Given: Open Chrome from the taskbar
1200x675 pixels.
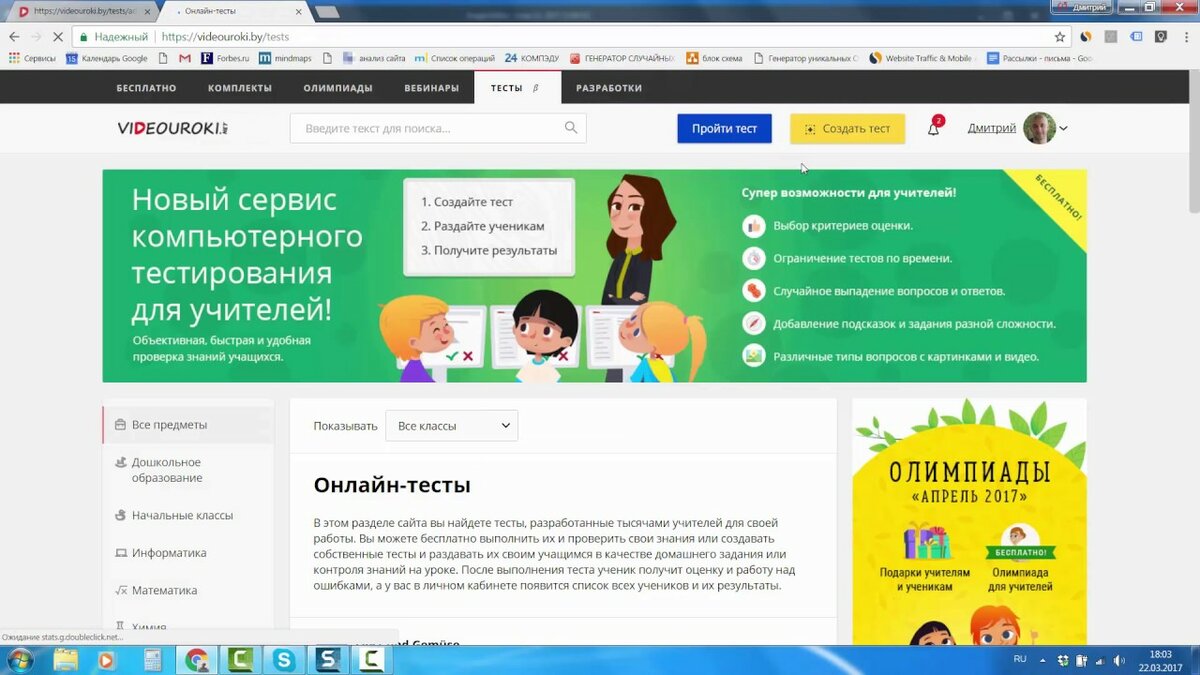Looking at the screenshot, I should pos(197,660).
